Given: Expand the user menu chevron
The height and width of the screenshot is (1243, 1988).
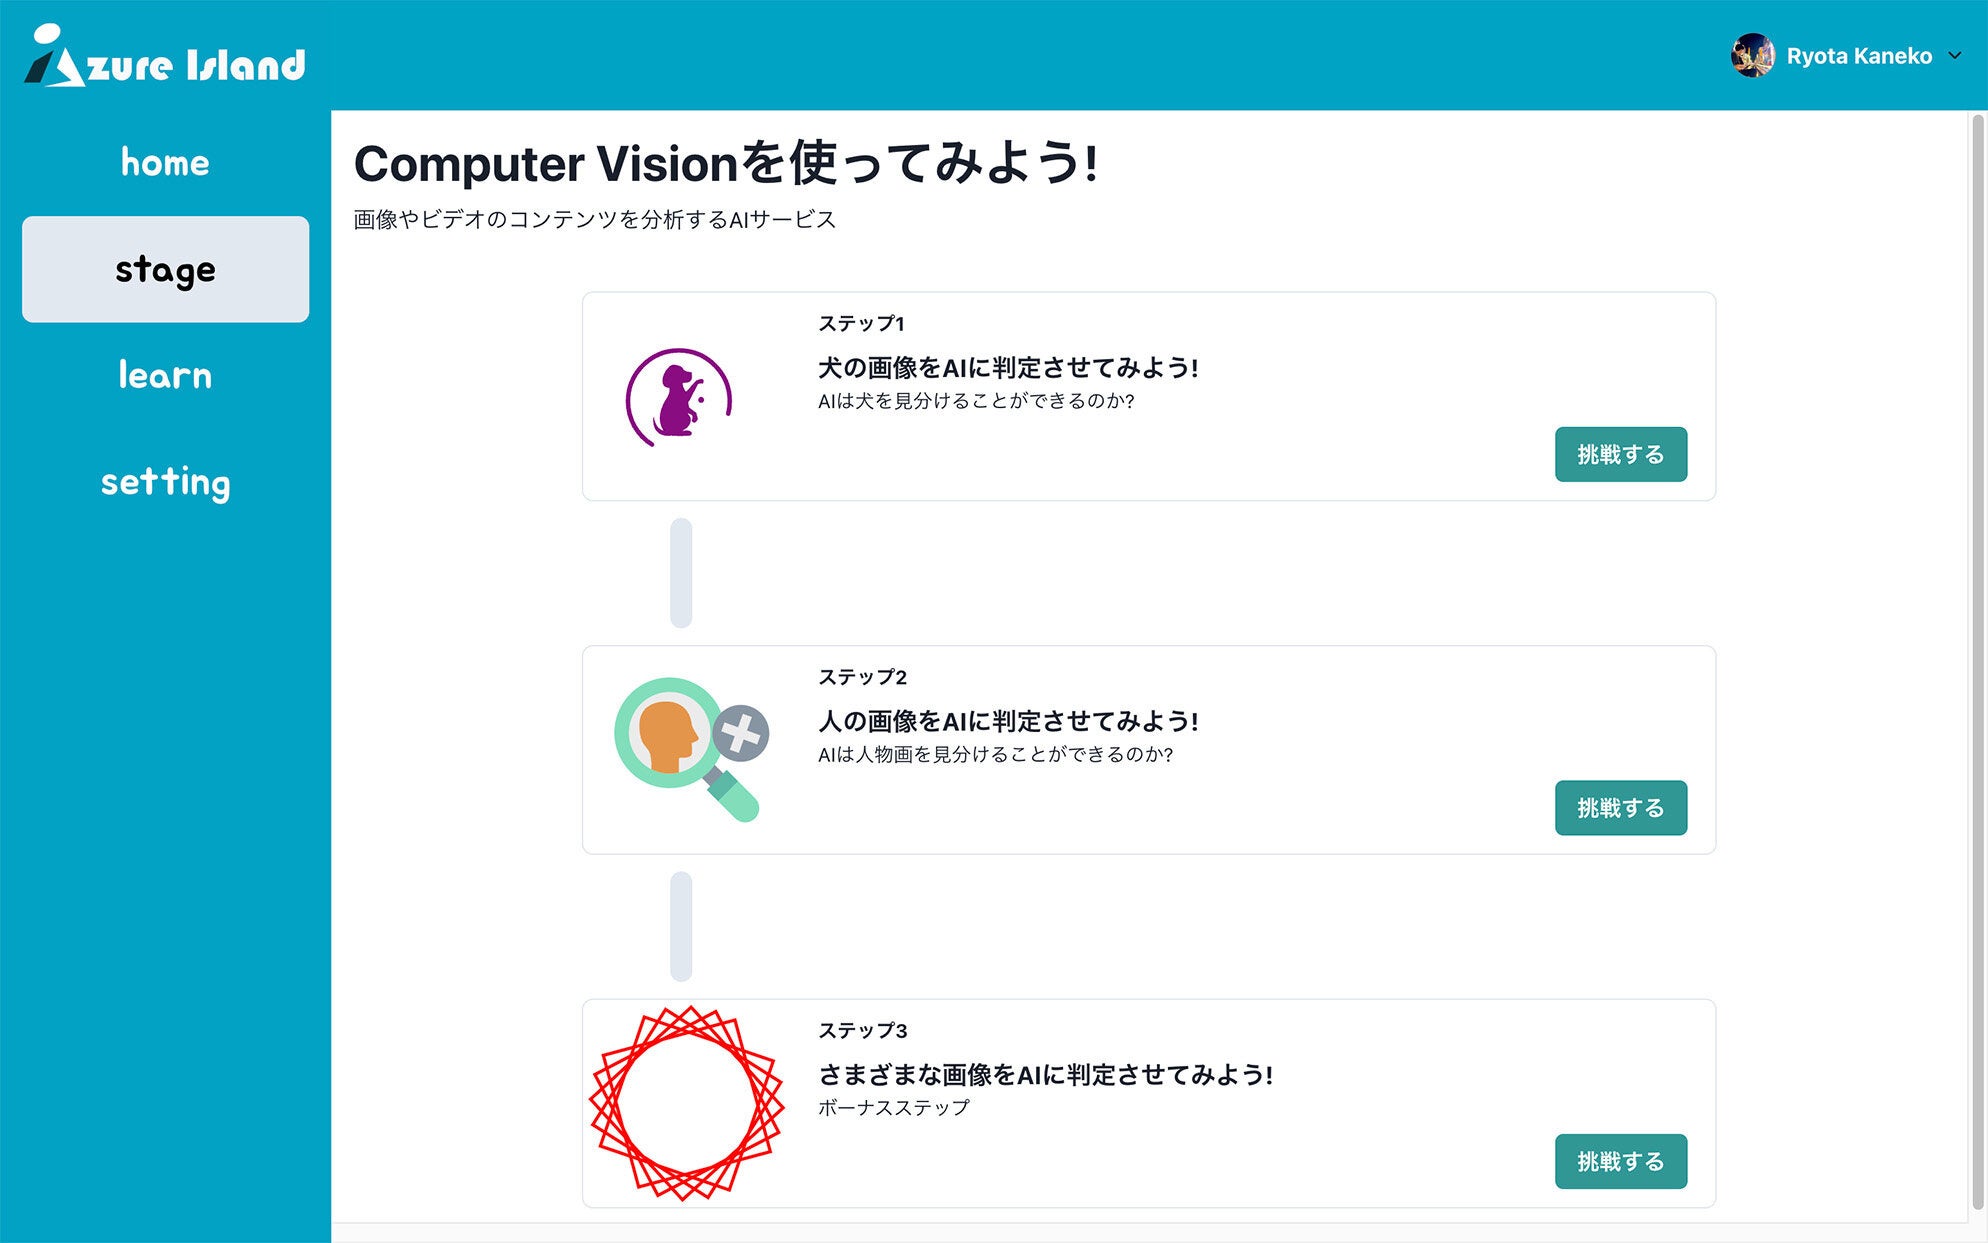Looking at the screenshot, I should coord(1954,56).
